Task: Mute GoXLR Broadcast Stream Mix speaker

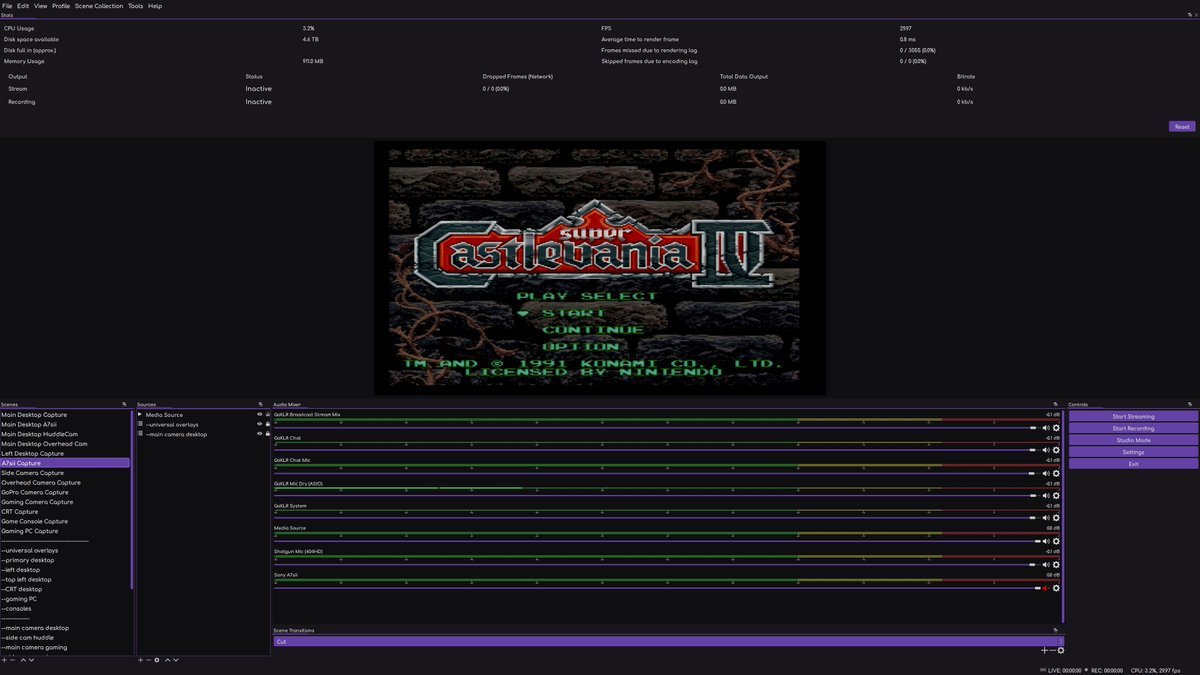Action: click(x=1046, y=428)
